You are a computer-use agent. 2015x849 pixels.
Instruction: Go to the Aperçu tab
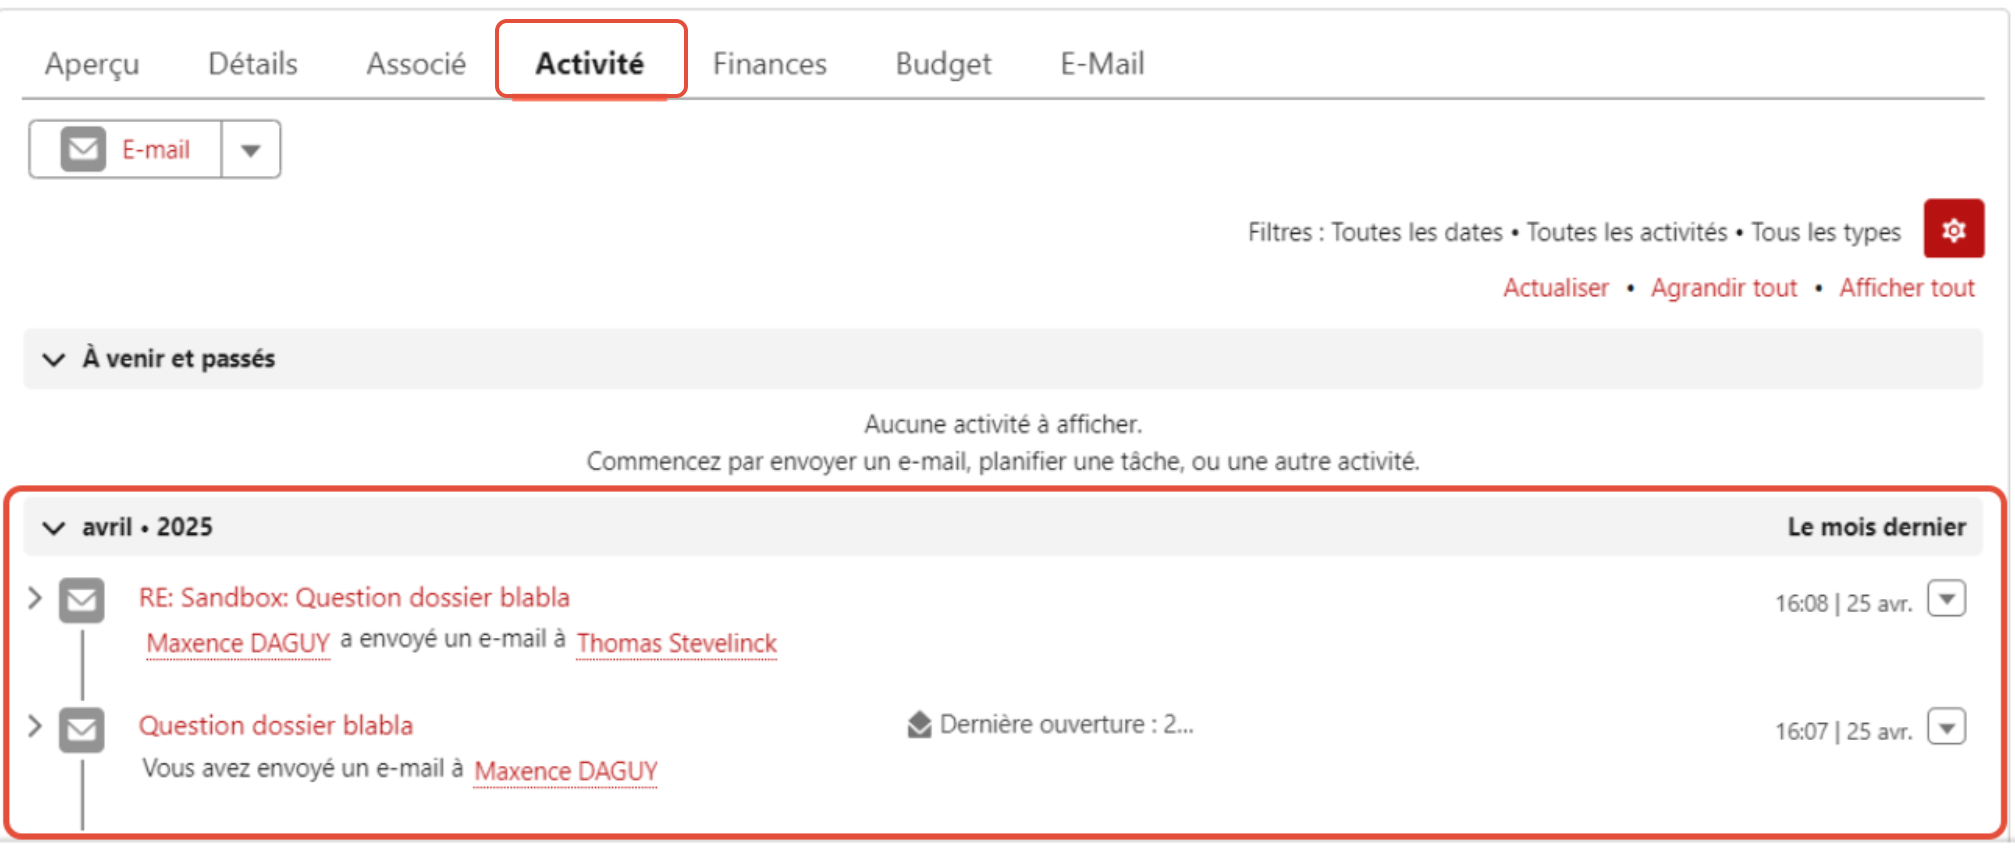pyautogui.click(x=92, y=64)
